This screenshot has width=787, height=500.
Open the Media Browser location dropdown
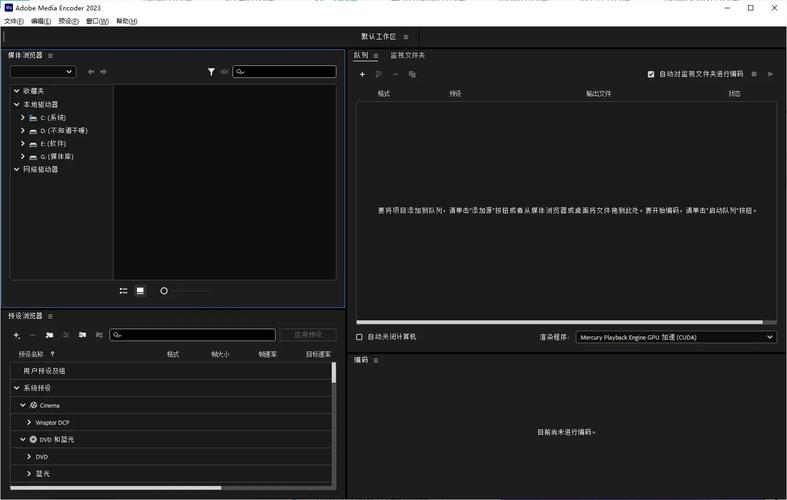[x=43, y=72]
